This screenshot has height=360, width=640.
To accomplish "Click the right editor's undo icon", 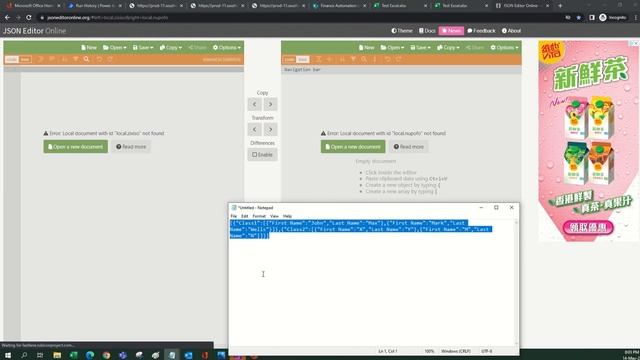I will click(387, 60).
